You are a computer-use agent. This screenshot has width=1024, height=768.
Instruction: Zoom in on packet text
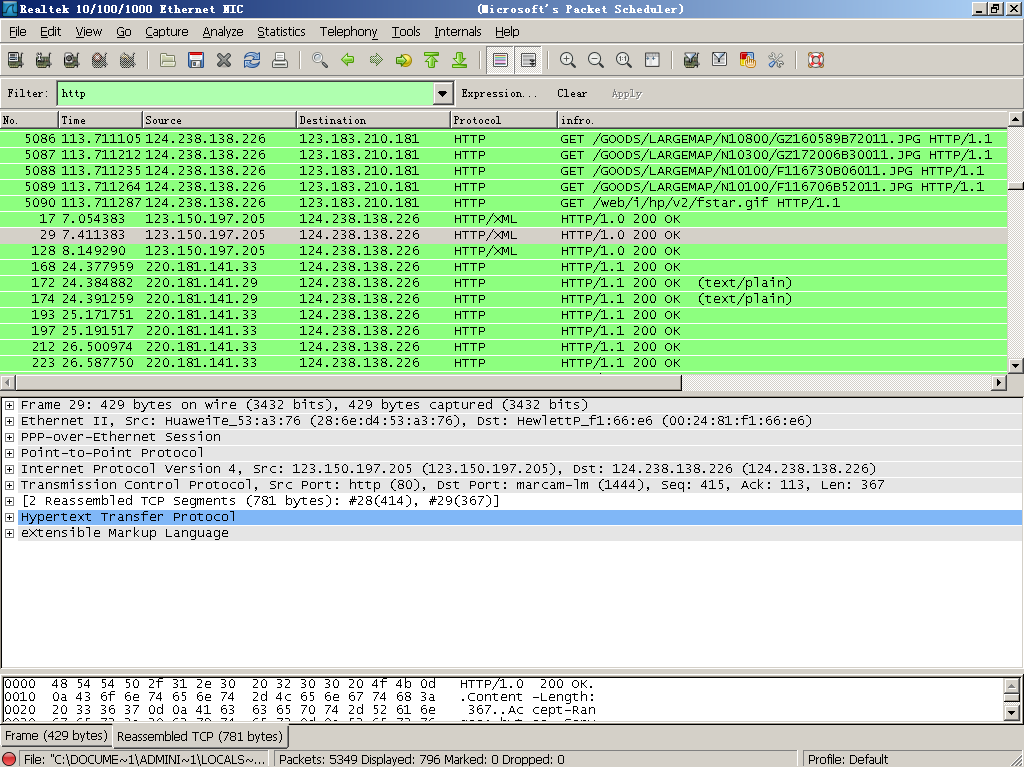pyautogui.click(x=568, y=60)
